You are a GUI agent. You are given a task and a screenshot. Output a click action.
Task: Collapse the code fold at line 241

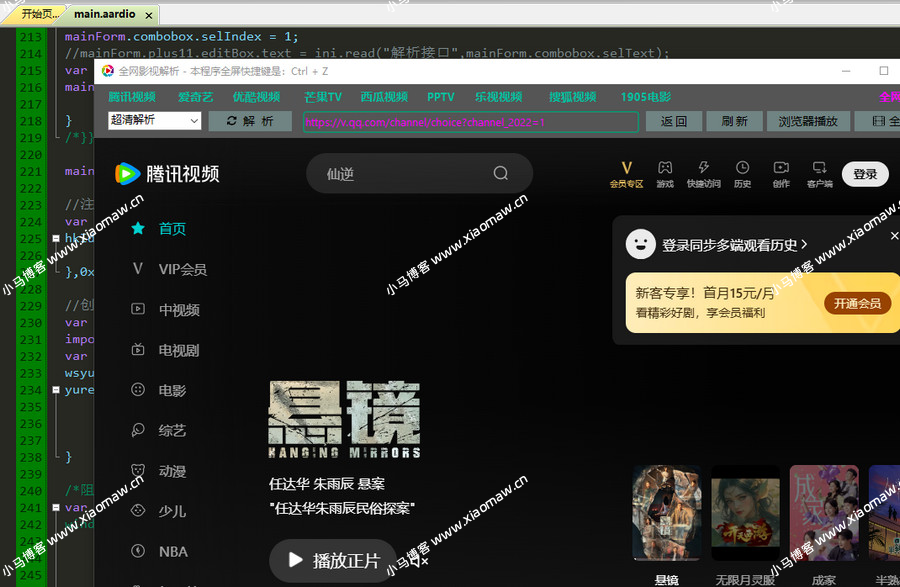click(x=56, y=507)
